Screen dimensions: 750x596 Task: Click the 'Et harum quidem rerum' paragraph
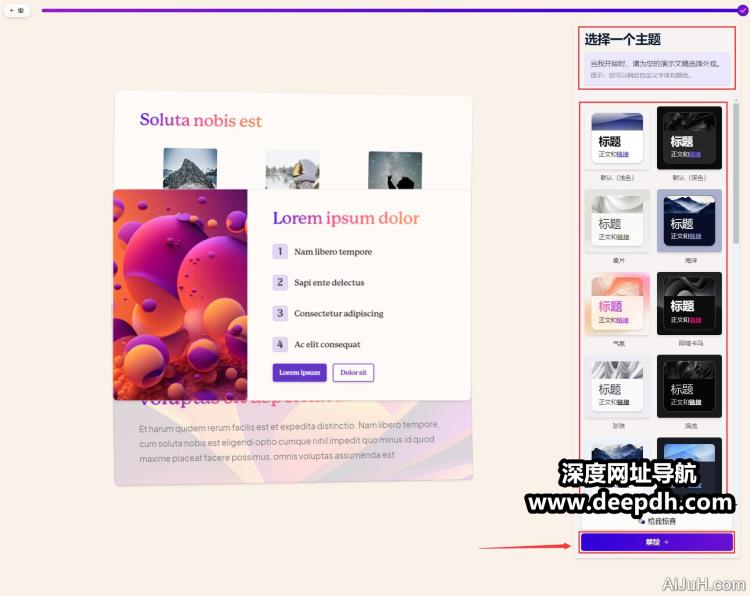288,441
